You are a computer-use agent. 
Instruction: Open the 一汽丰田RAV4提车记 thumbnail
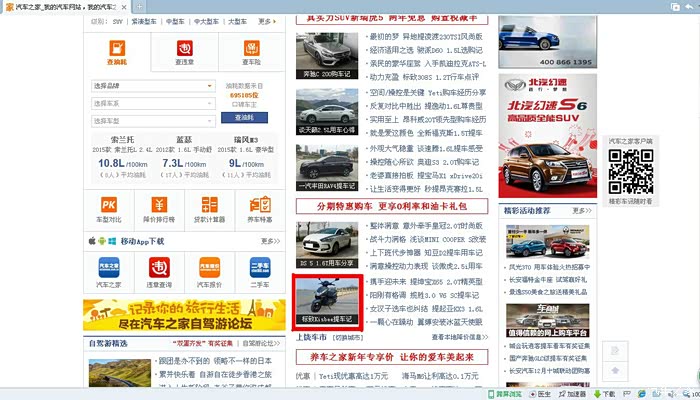tap(327, 167)
